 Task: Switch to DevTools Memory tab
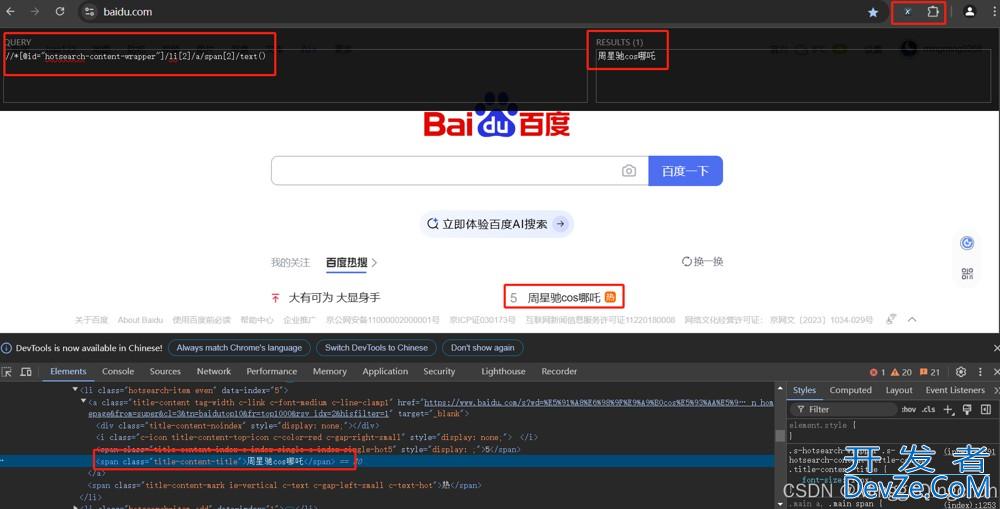click(x=330, y=371)
